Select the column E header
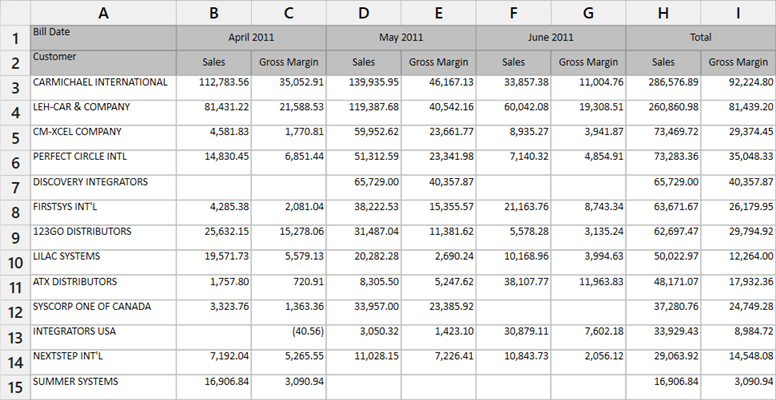The height and width of the screenshot is (400, 776). tap(439, 12)
